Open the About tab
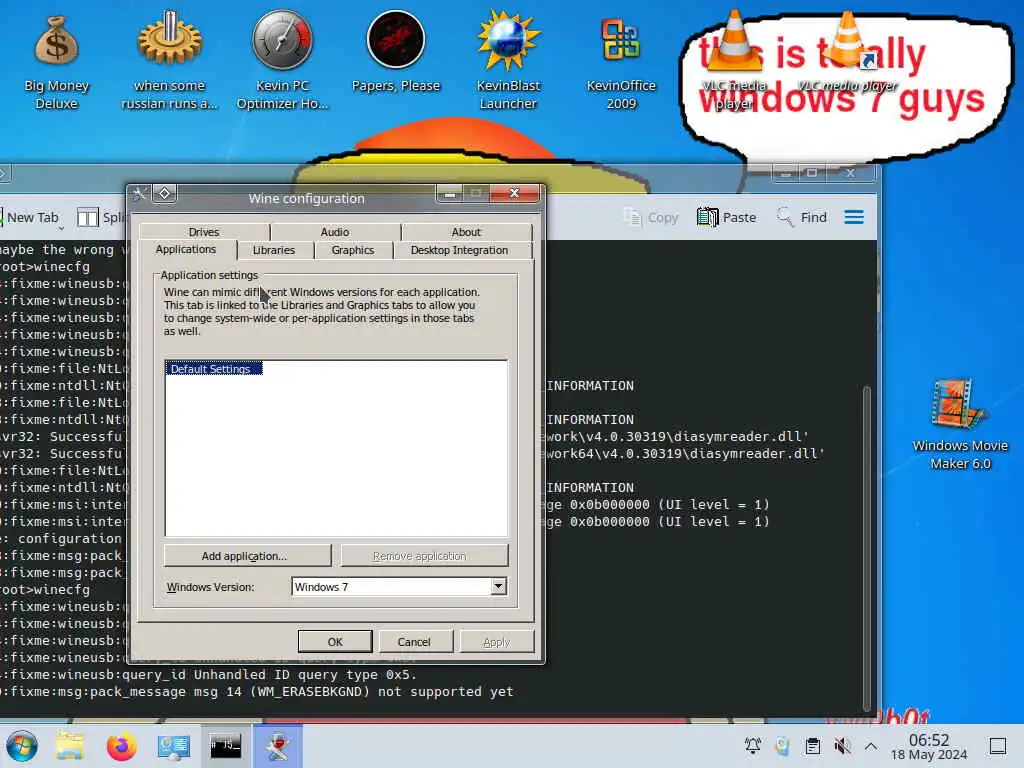1024x768 pixels. 466,232
